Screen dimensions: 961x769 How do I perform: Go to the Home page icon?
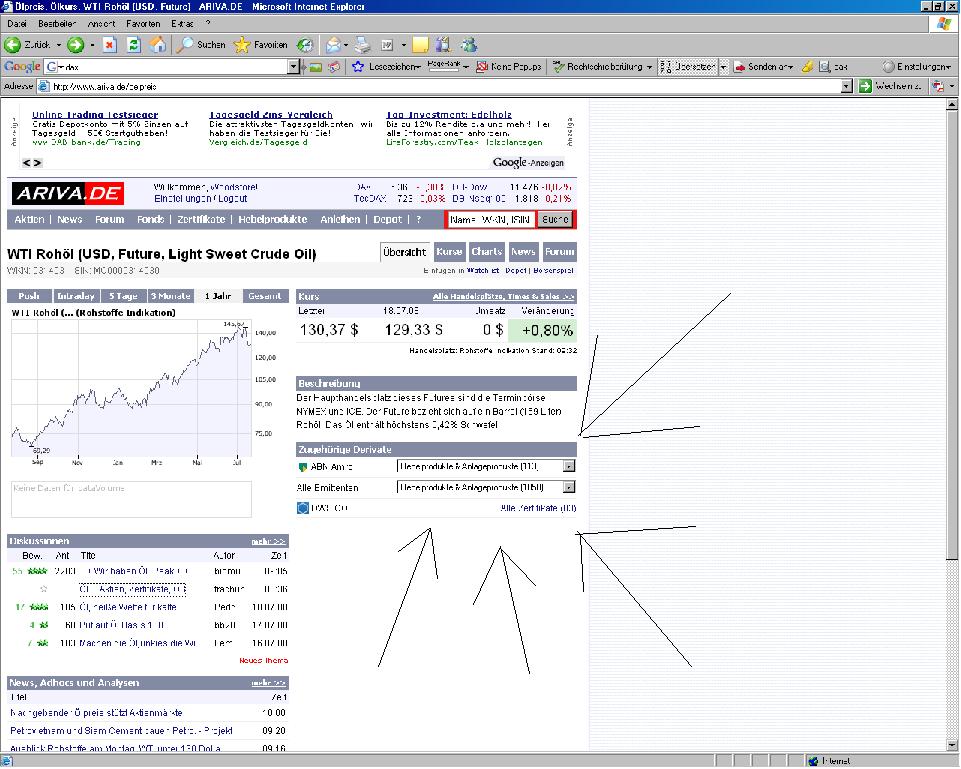tap(158, 45)
